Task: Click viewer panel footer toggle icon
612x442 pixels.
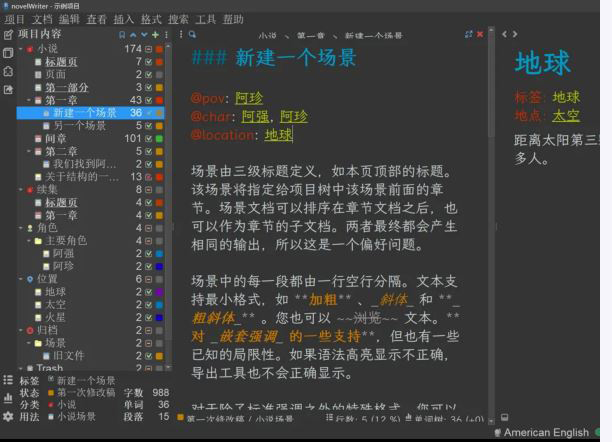Action: [504, 417]
